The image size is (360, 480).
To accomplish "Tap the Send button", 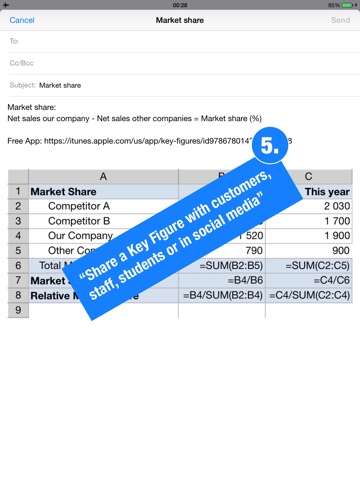I will click(340, 20).
